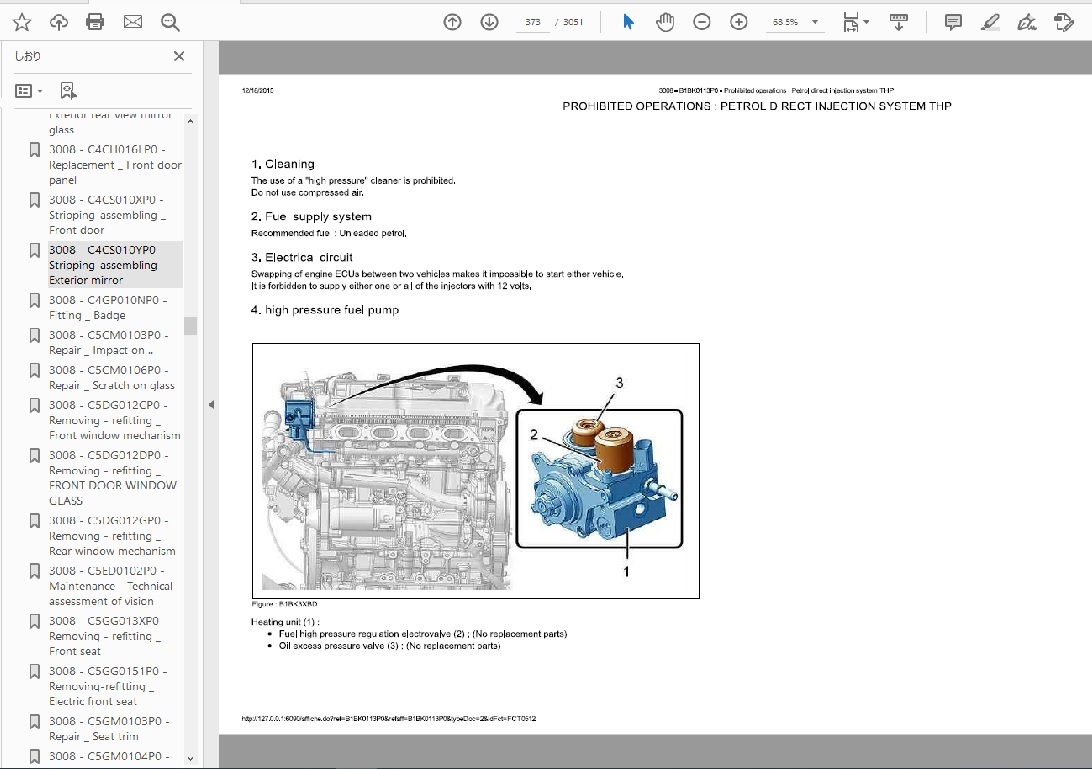The width and height of the screenshot is (1092, 769).
Task: Open bookmark C5GG0151P0 Electric front seat
Action: (108, 686)
